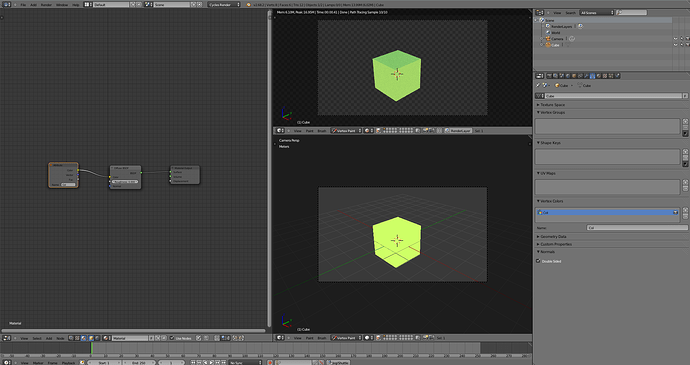Image resolution: width=690 pixels, height=365 pixels.
Task: Open Brush menu in upper viewport header
Action: pyautogui.click(x=322, y=131)
